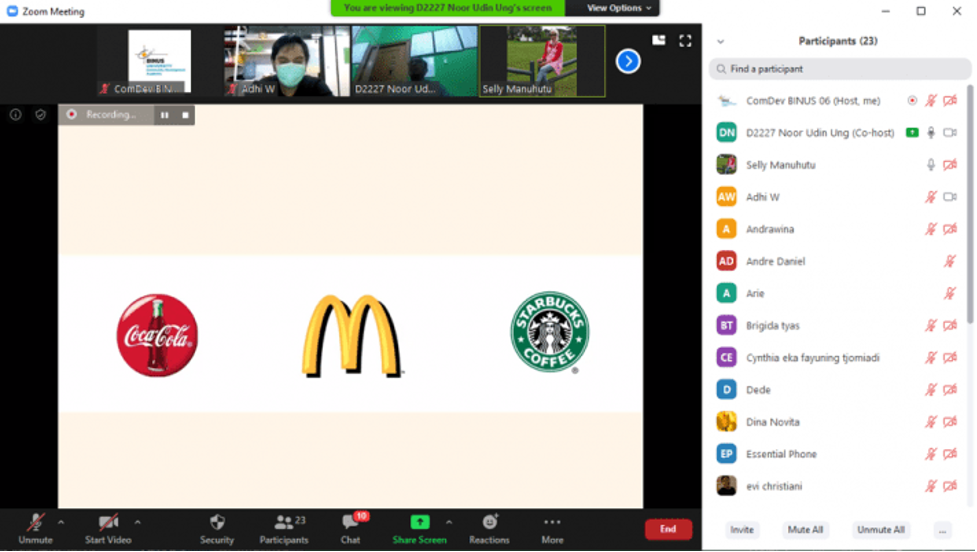Click Essential Phone muted microphone icon

(931, 454)
